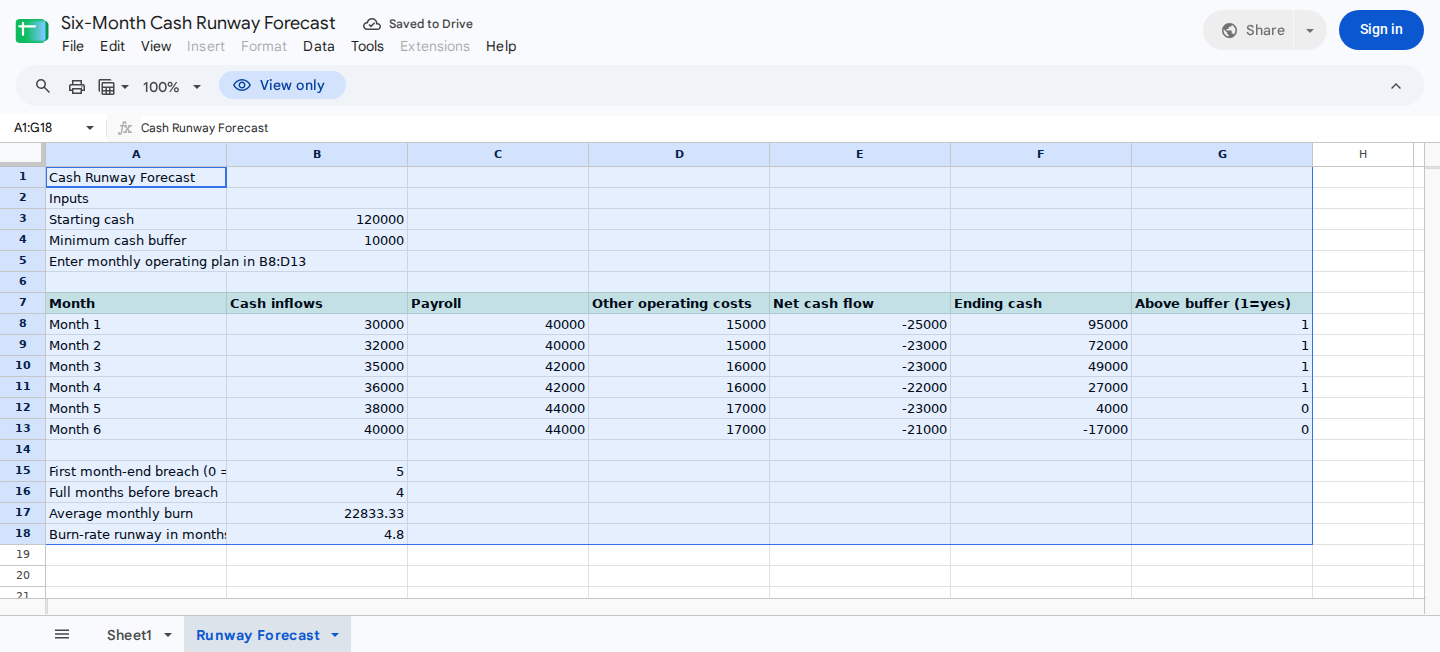Click Average monthly burn value 22833.33

coord(317,513)
